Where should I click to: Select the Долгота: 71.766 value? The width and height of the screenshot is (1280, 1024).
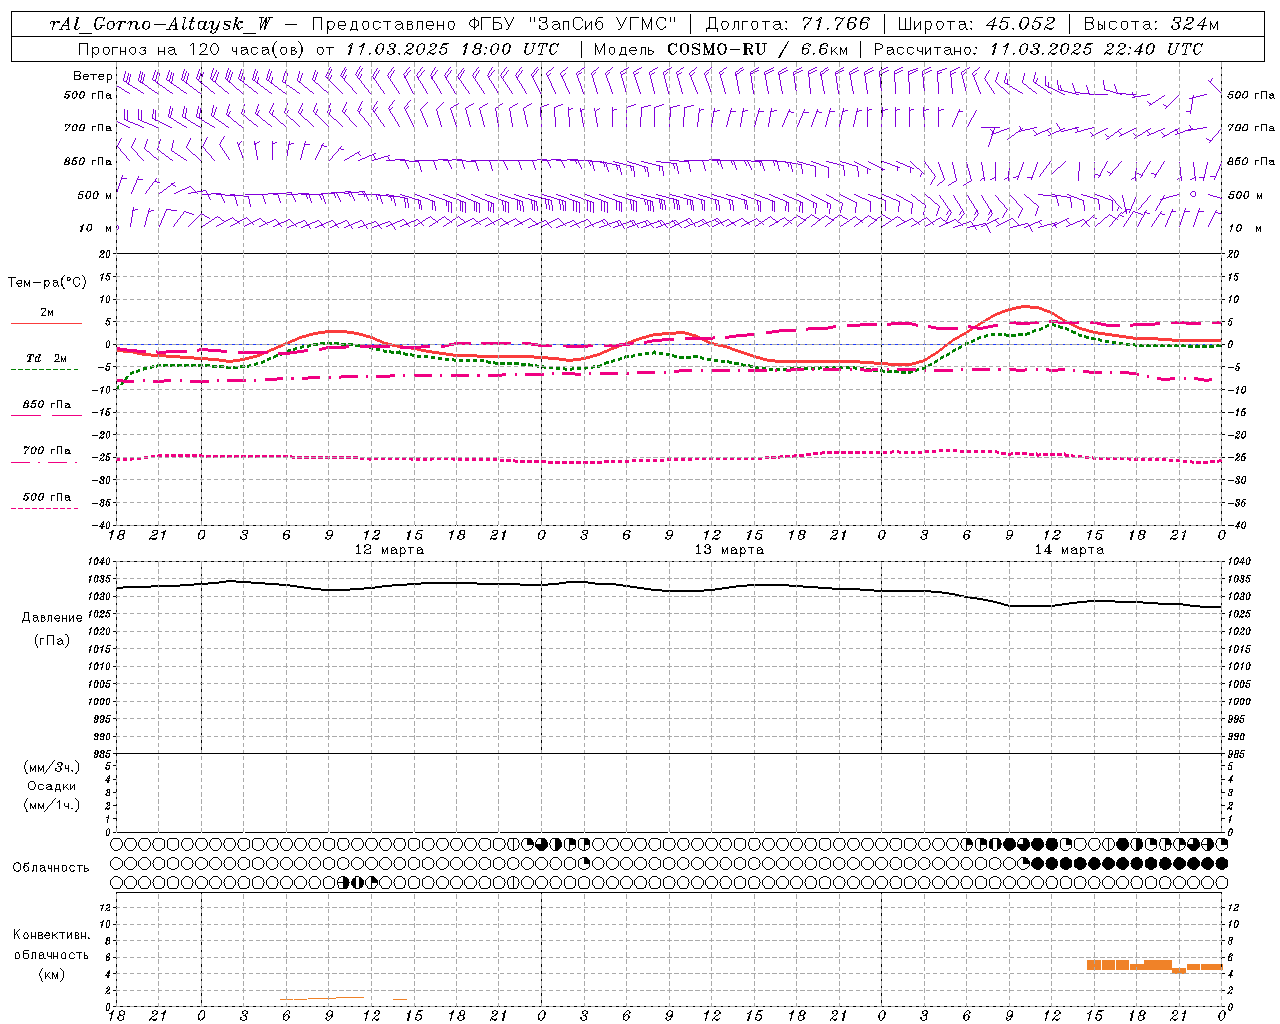(x=787, y=24)
